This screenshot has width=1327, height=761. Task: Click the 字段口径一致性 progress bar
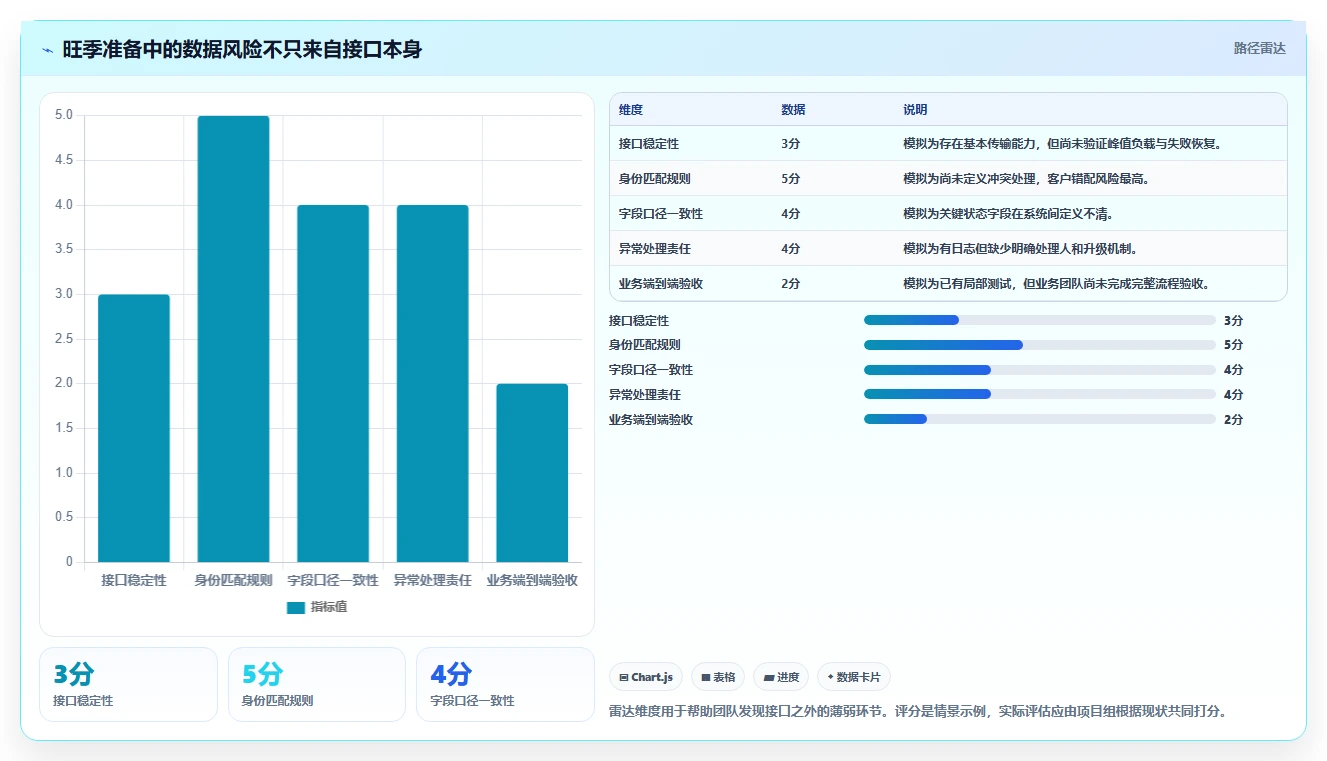coord(1040,370)
